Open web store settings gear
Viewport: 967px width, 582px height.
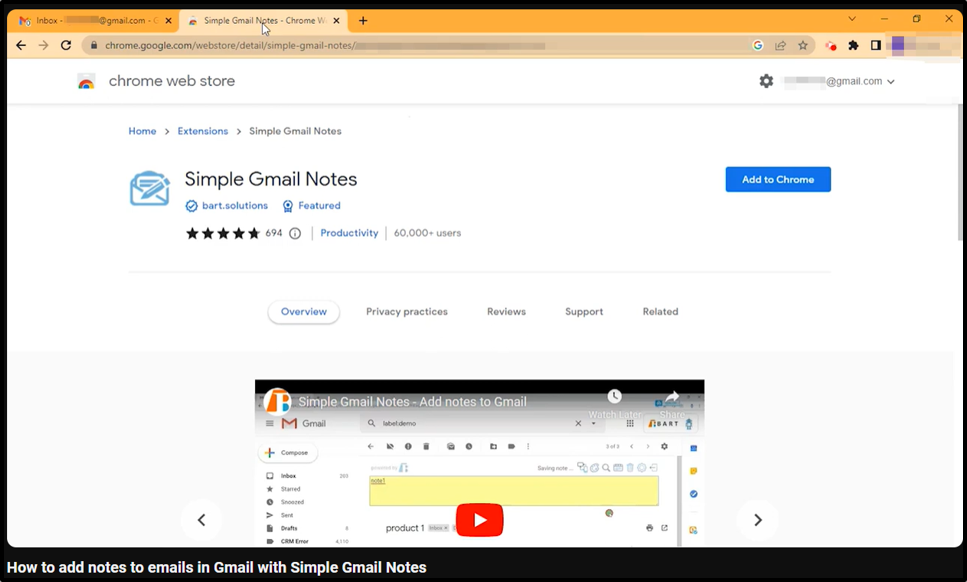(766, 81)
